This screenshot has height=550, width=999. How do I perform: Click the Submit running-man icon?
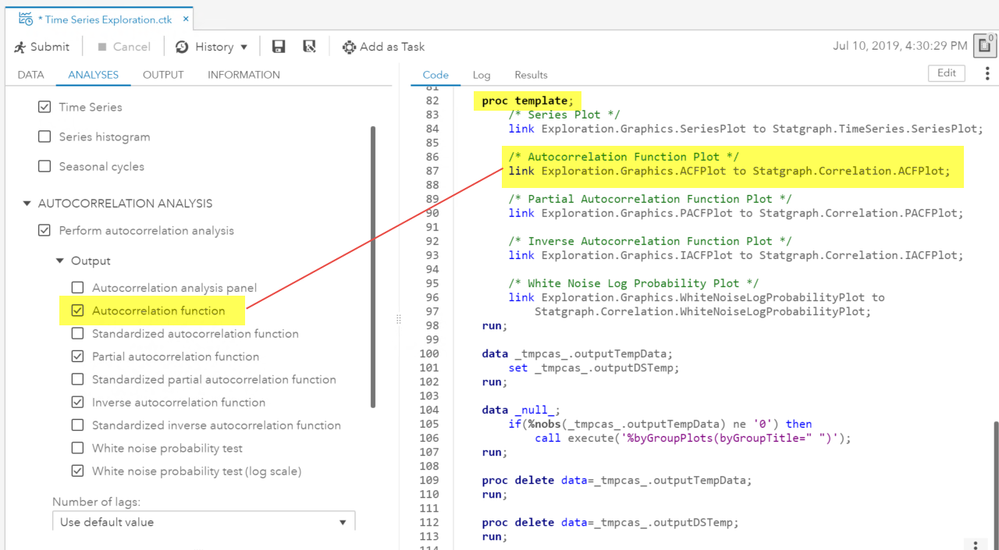(20, 47)
